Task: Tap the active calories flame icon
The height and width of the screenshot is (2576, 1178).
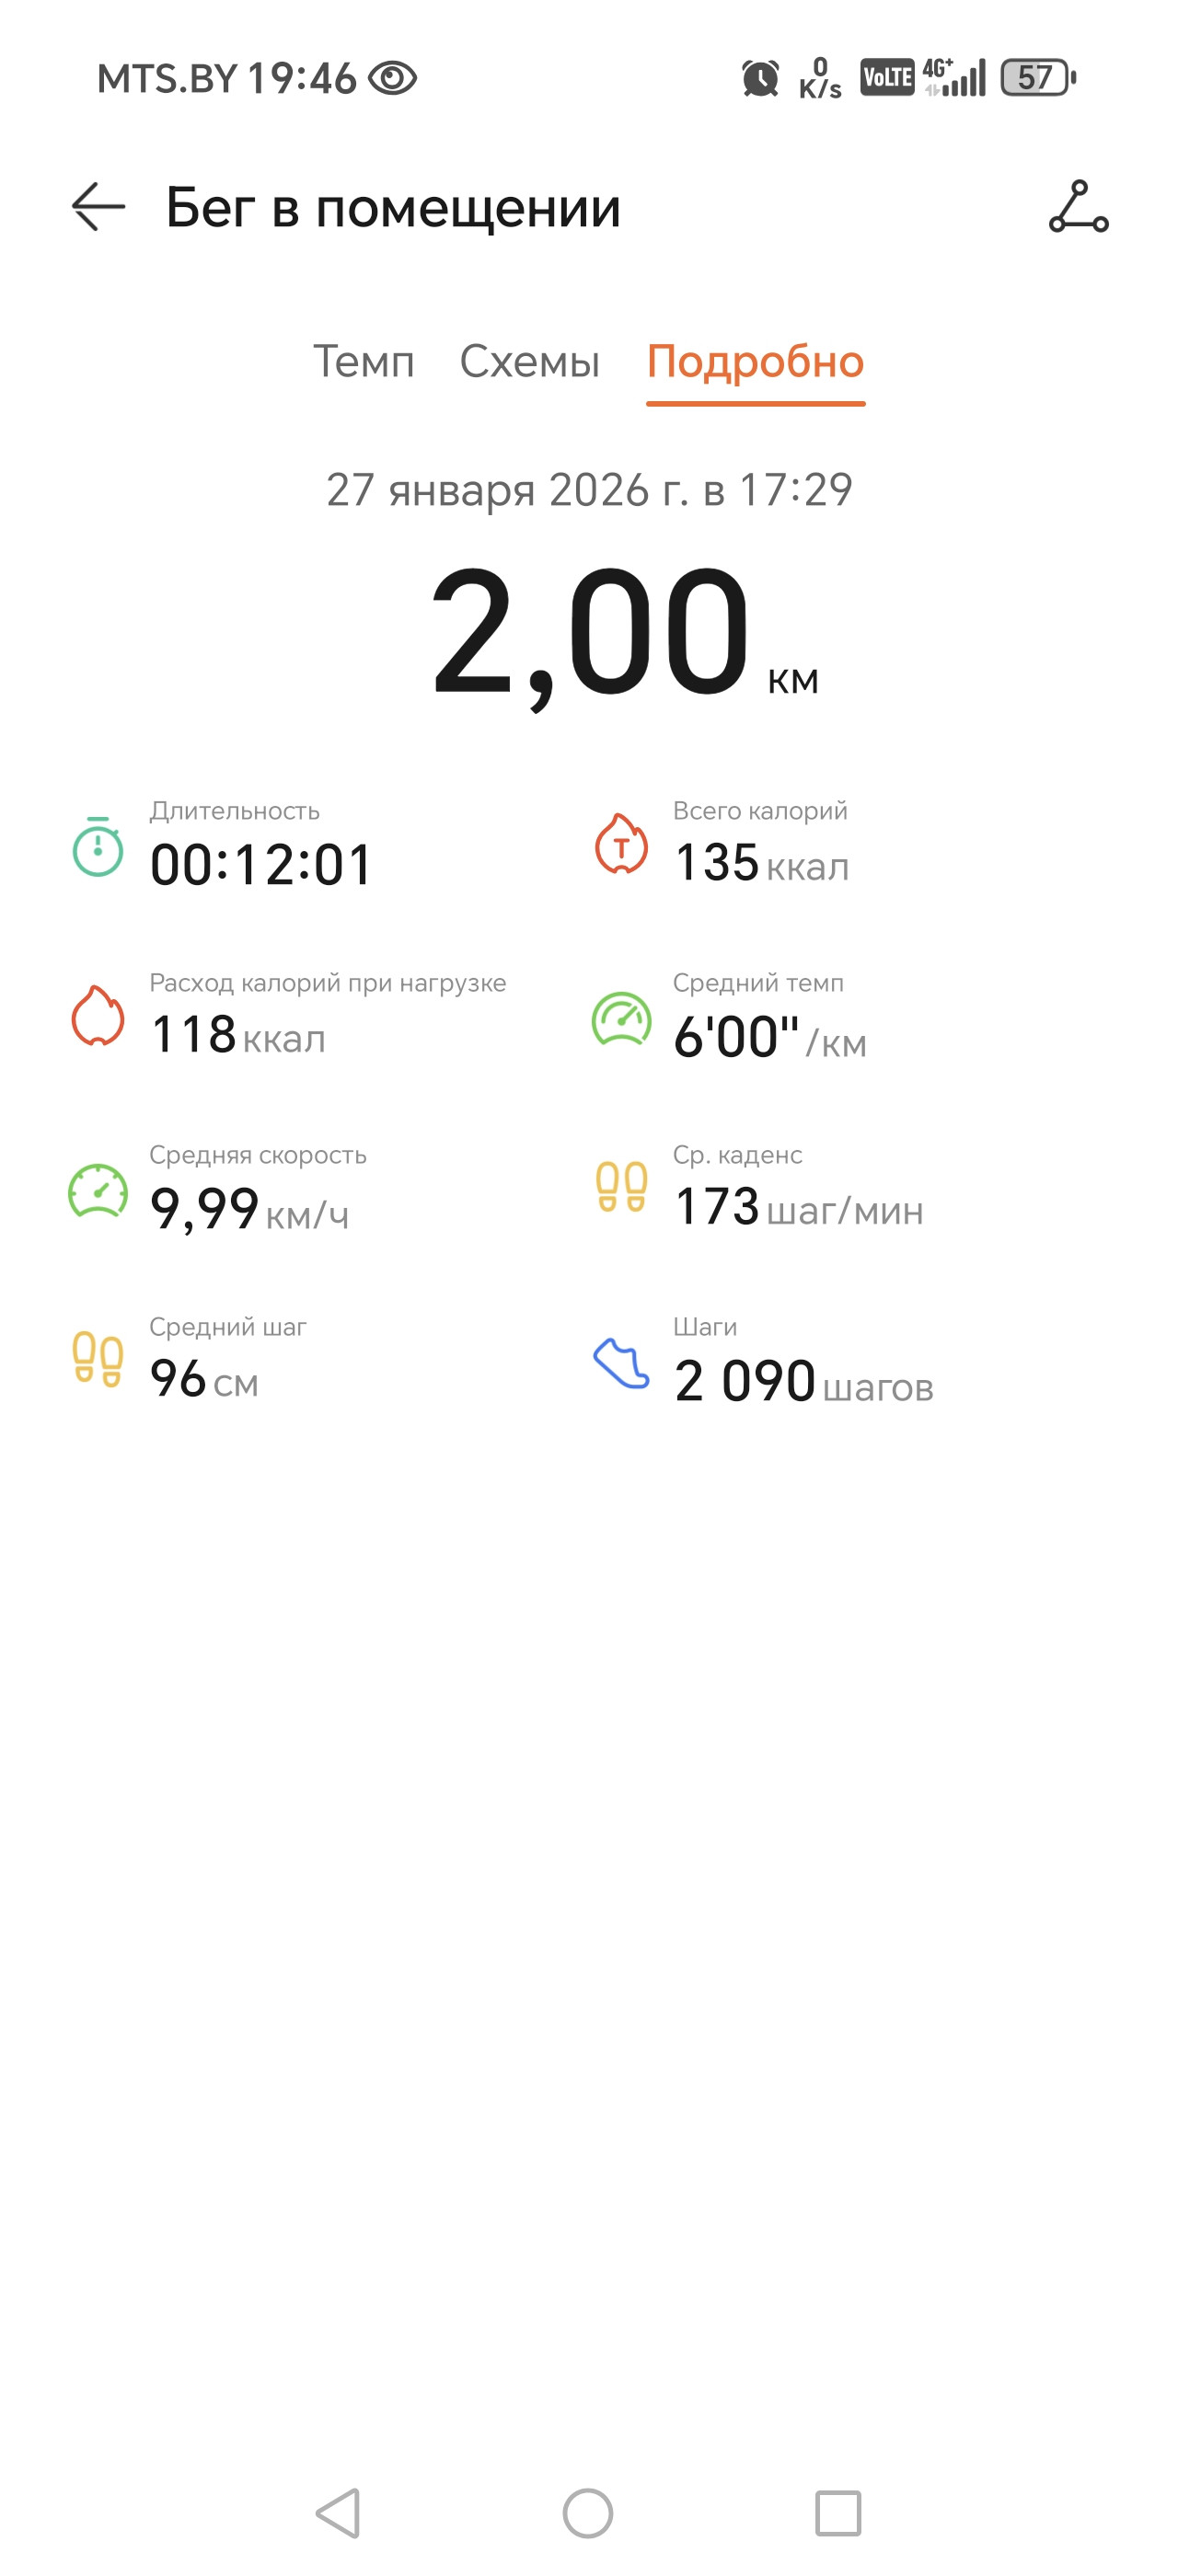Action: coord(98,1015)
